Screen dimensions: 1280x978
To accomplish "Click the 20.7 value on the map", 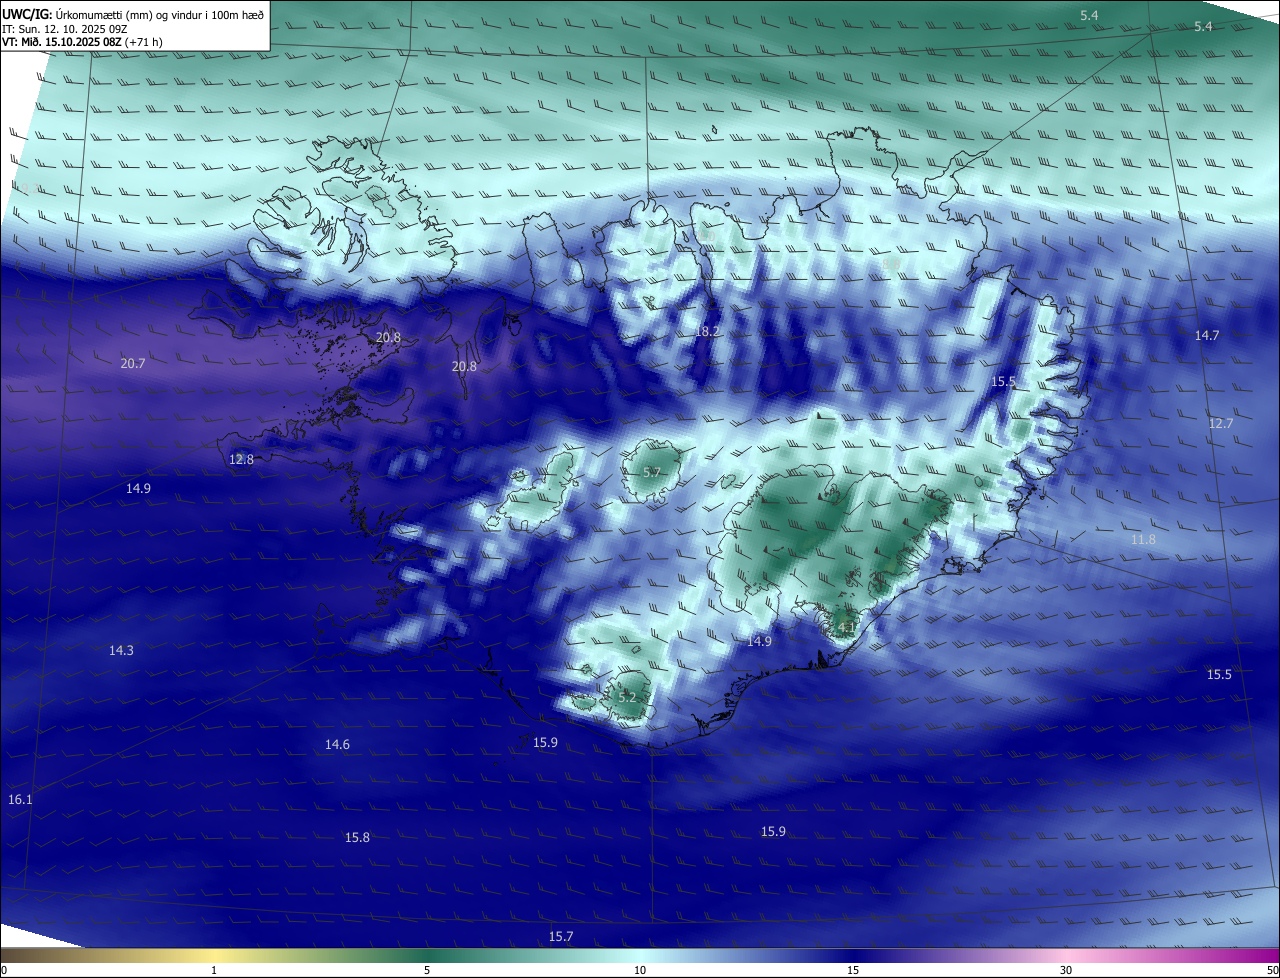I will click(133, 364).
